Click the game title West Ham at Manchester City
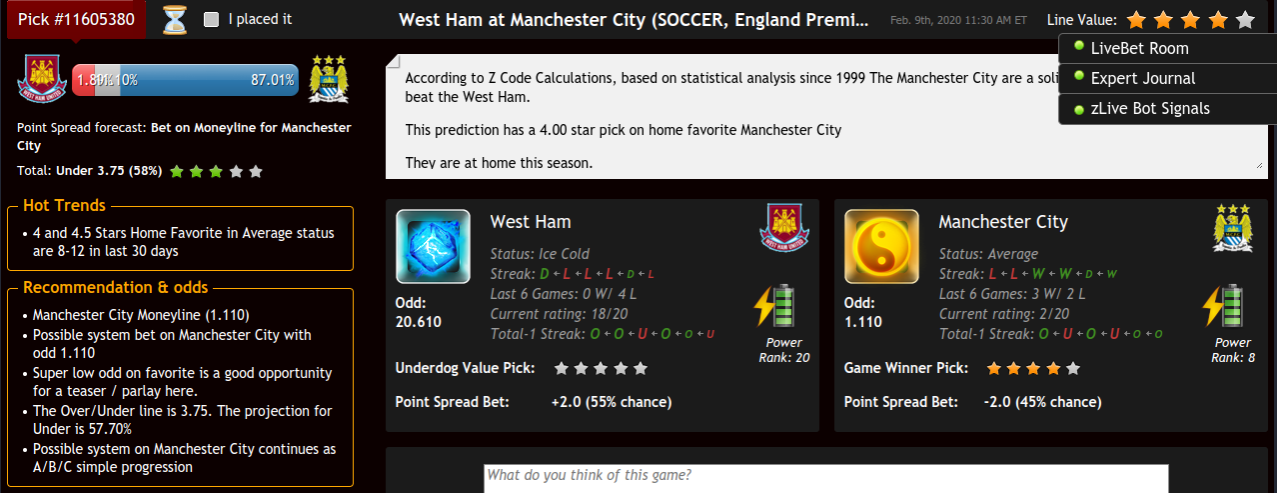This screenshot has width=1277, height=493. 634,19
